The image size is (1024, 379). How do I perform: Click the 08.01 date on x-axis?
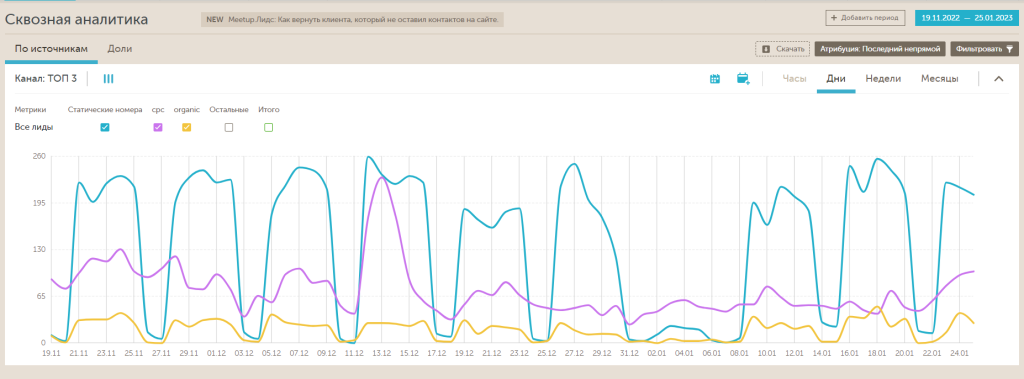(x=739, y=353)
